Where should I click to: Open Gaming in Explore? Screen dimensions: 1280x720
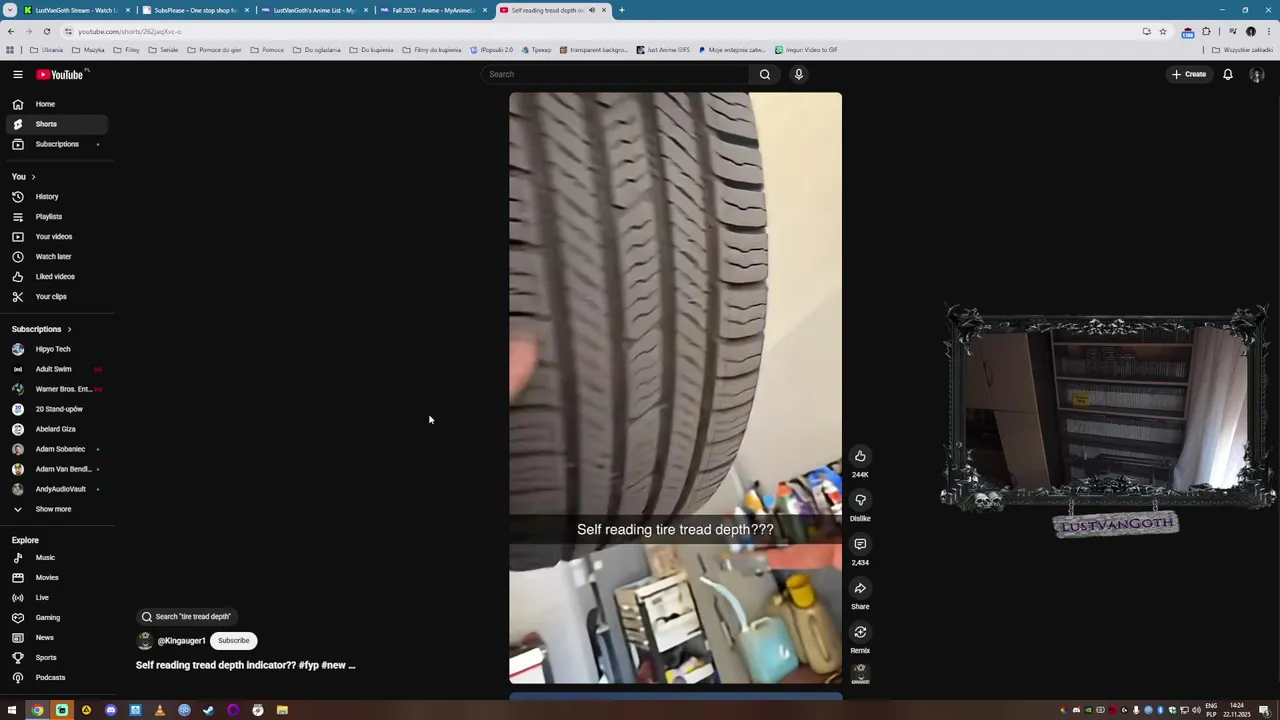coord(56,618)
